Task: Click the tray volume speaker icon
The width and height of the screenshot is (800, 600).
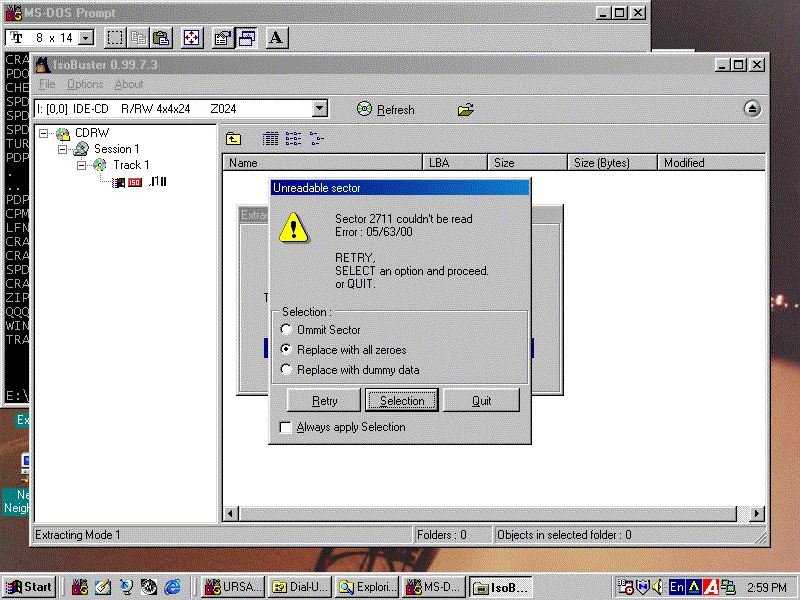Action: [657, 587]
